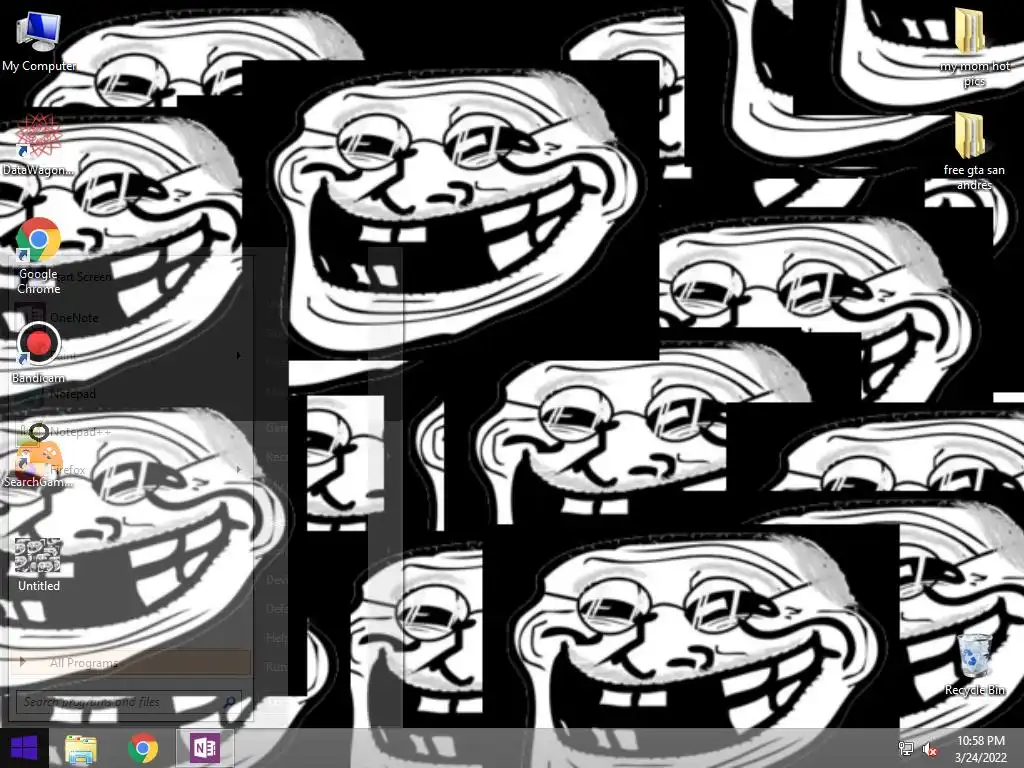Click the magnifier icon in start search

tap(229, 702)
